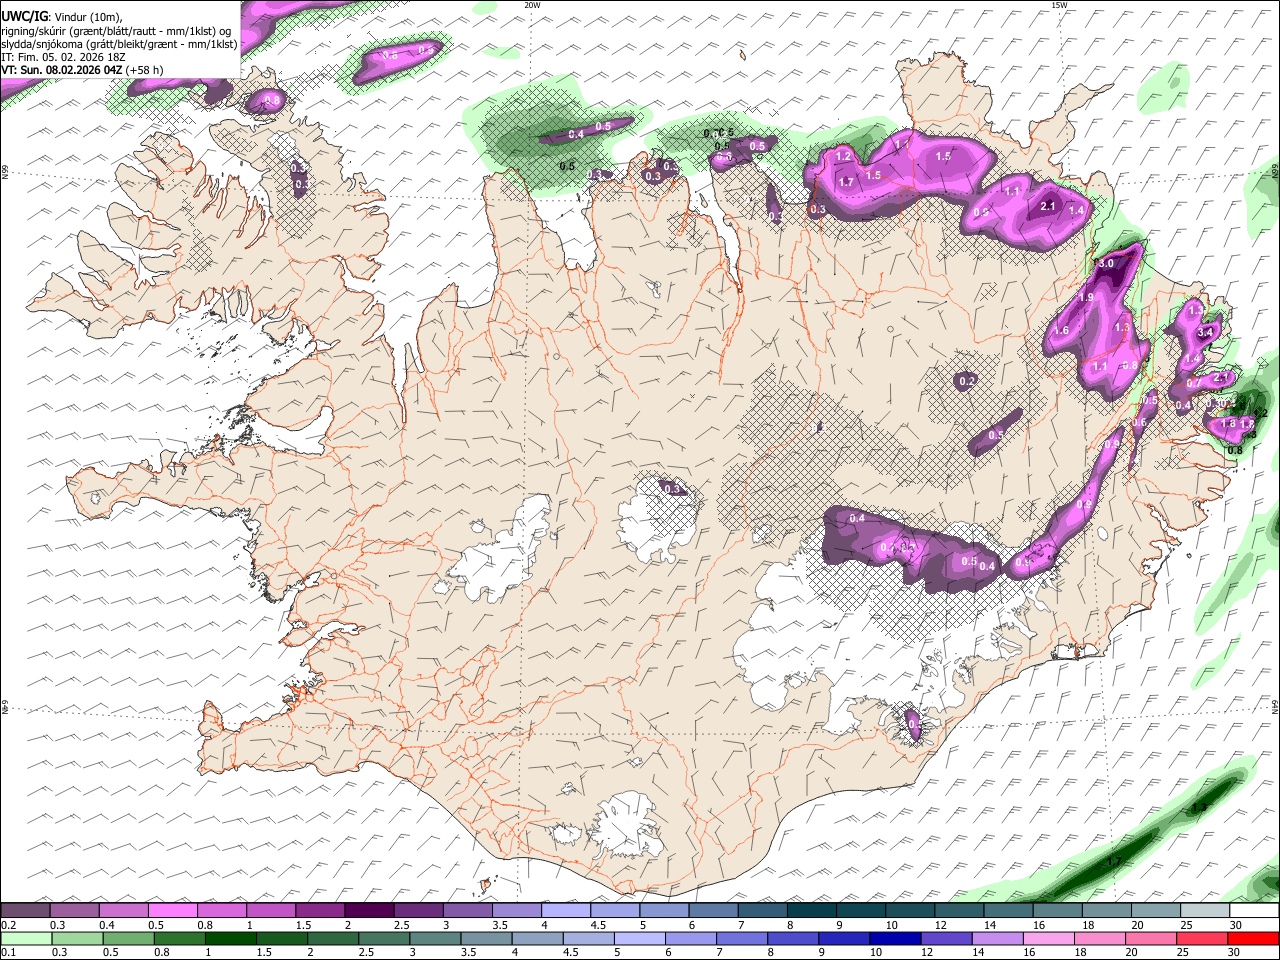Screen dimensions: 1280x960
Task: Click the 'VT: Sun. 08.02.2026 04Z' valid time
Action: click(62, 70)
